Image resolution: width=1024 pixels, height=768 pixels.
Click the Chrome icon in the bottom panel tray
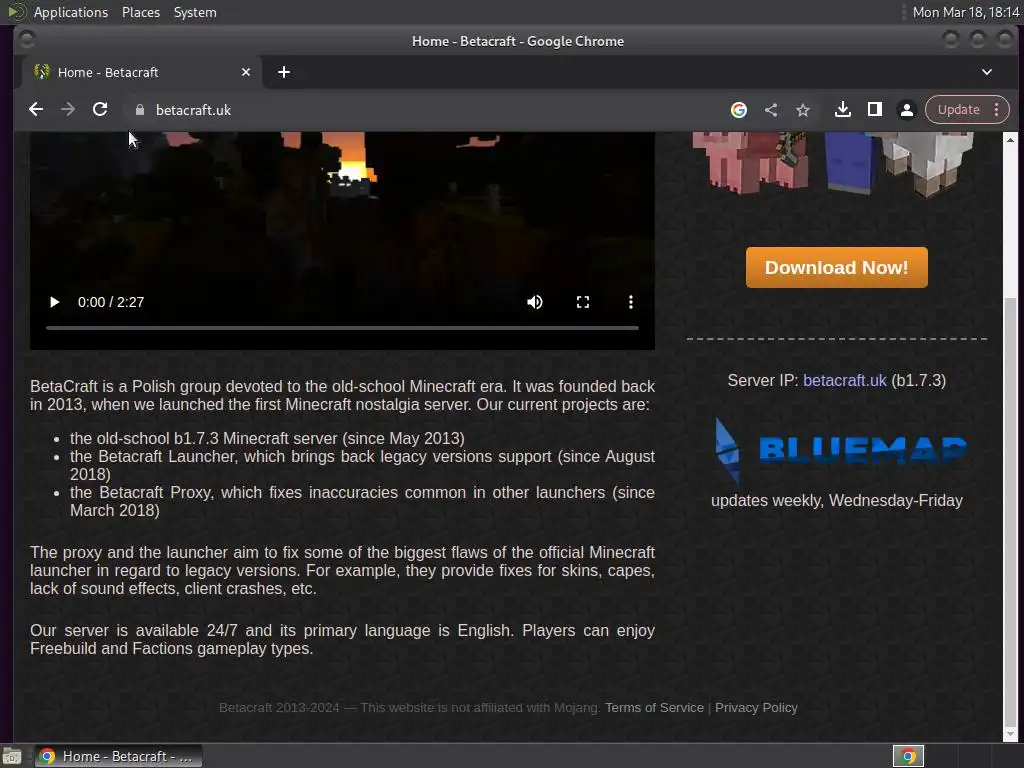pyautogui.click(x=908, y=756)
